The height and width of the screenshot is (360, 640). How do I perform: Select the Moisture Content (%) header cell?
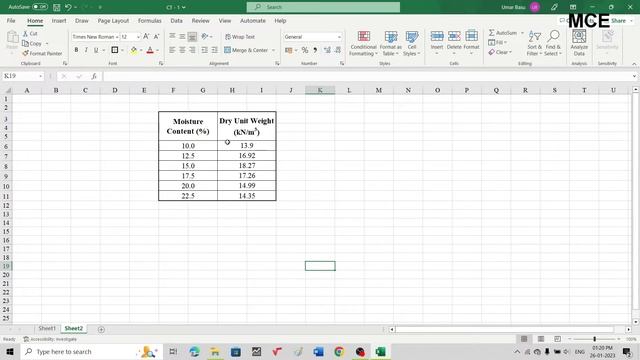click(188, 126)
